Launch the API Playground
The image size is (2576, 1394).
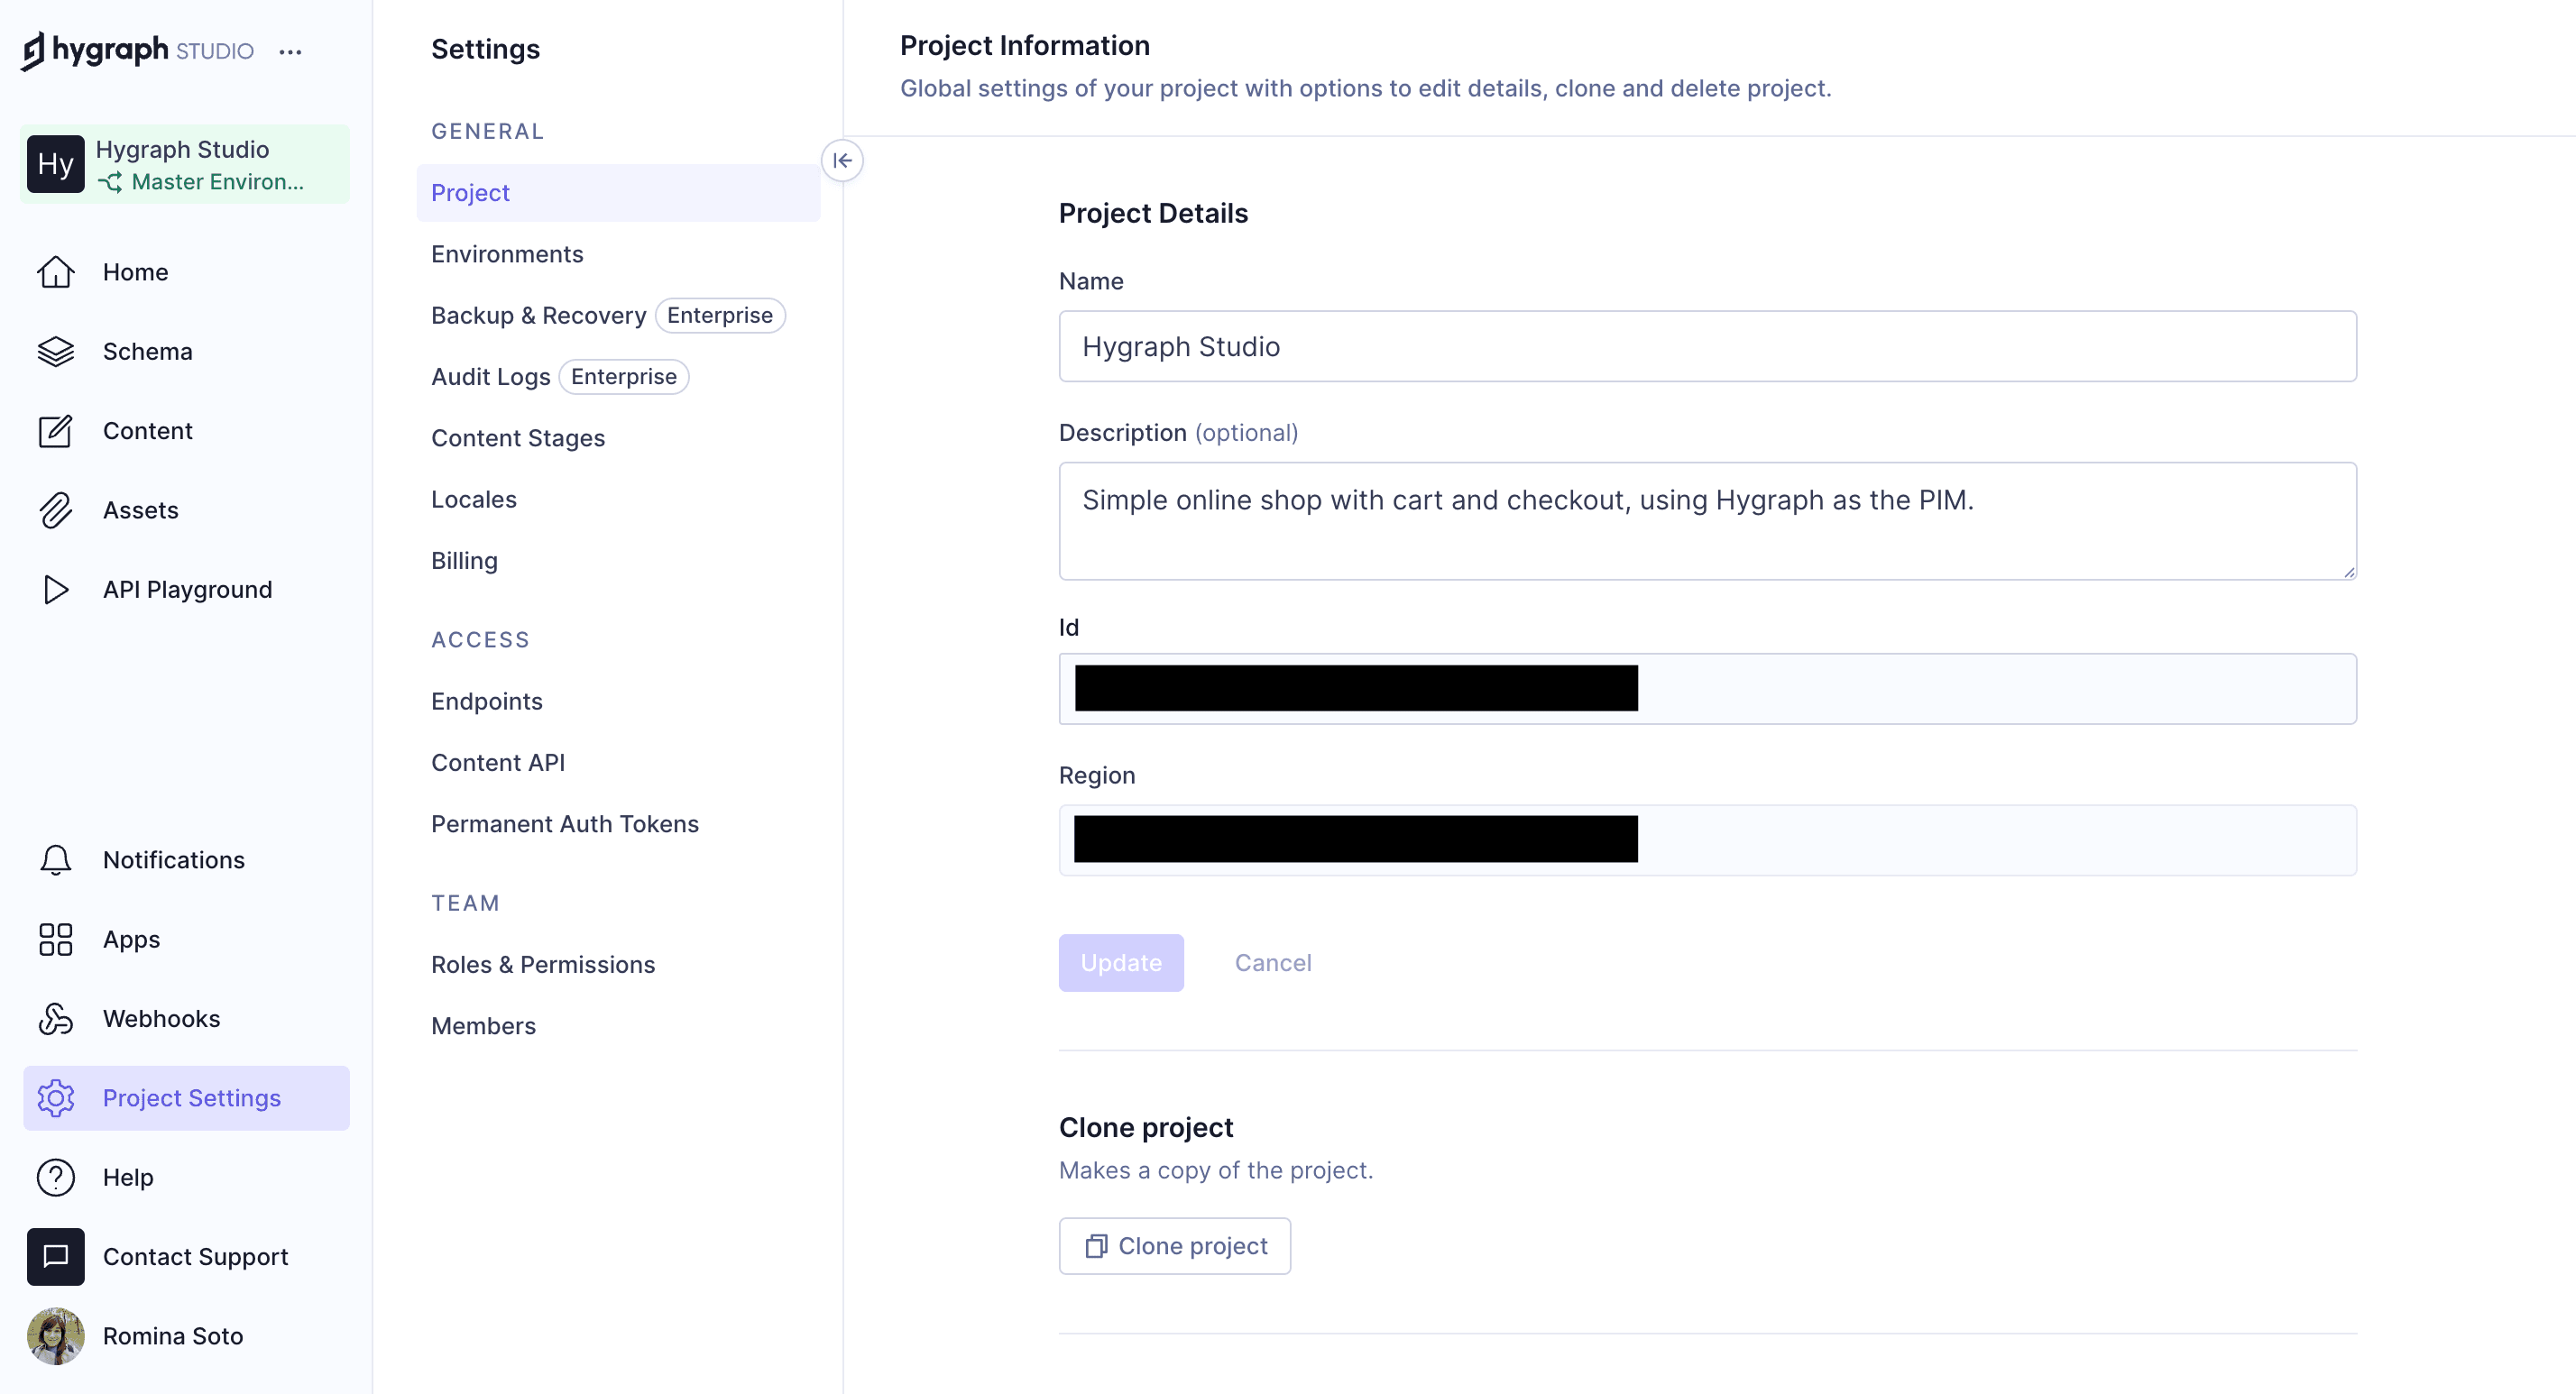(x=187, y=589)
